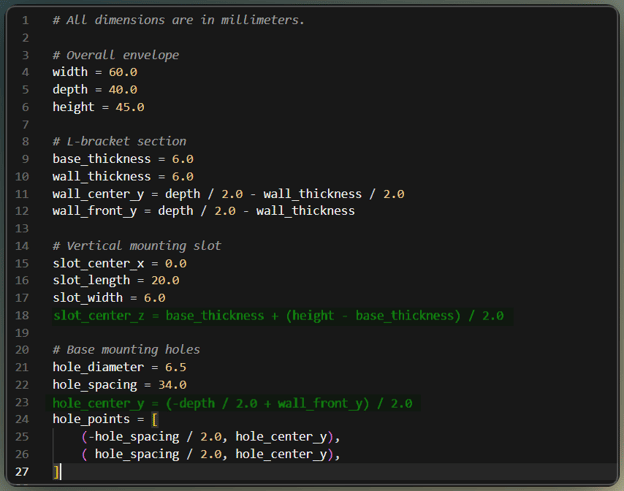Click the '# Base mounting holes' comment
Screen dimensions: 624x491
point(126,350)
